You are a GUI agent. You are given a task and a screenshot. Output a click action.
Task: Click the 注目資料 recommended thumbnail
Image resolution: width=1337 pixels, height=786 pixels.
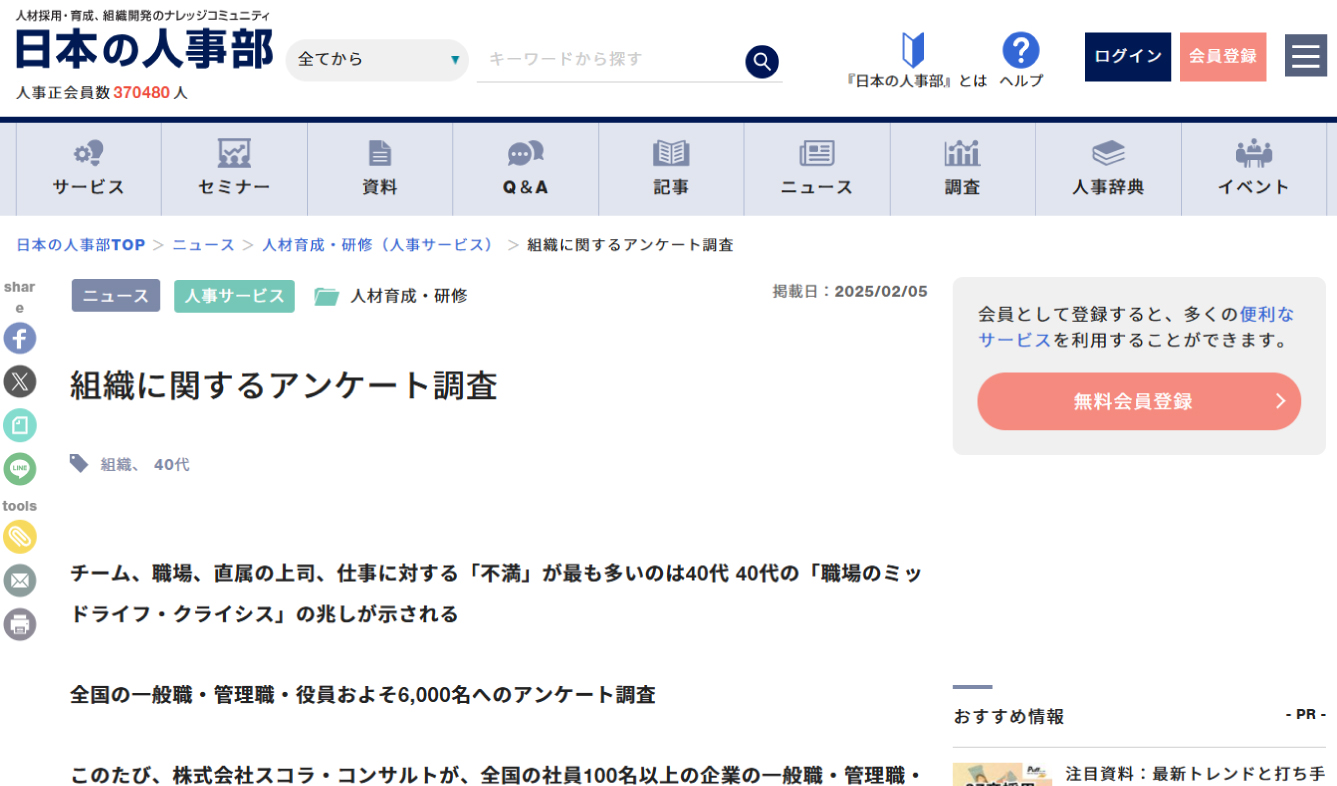point(1002,774)
